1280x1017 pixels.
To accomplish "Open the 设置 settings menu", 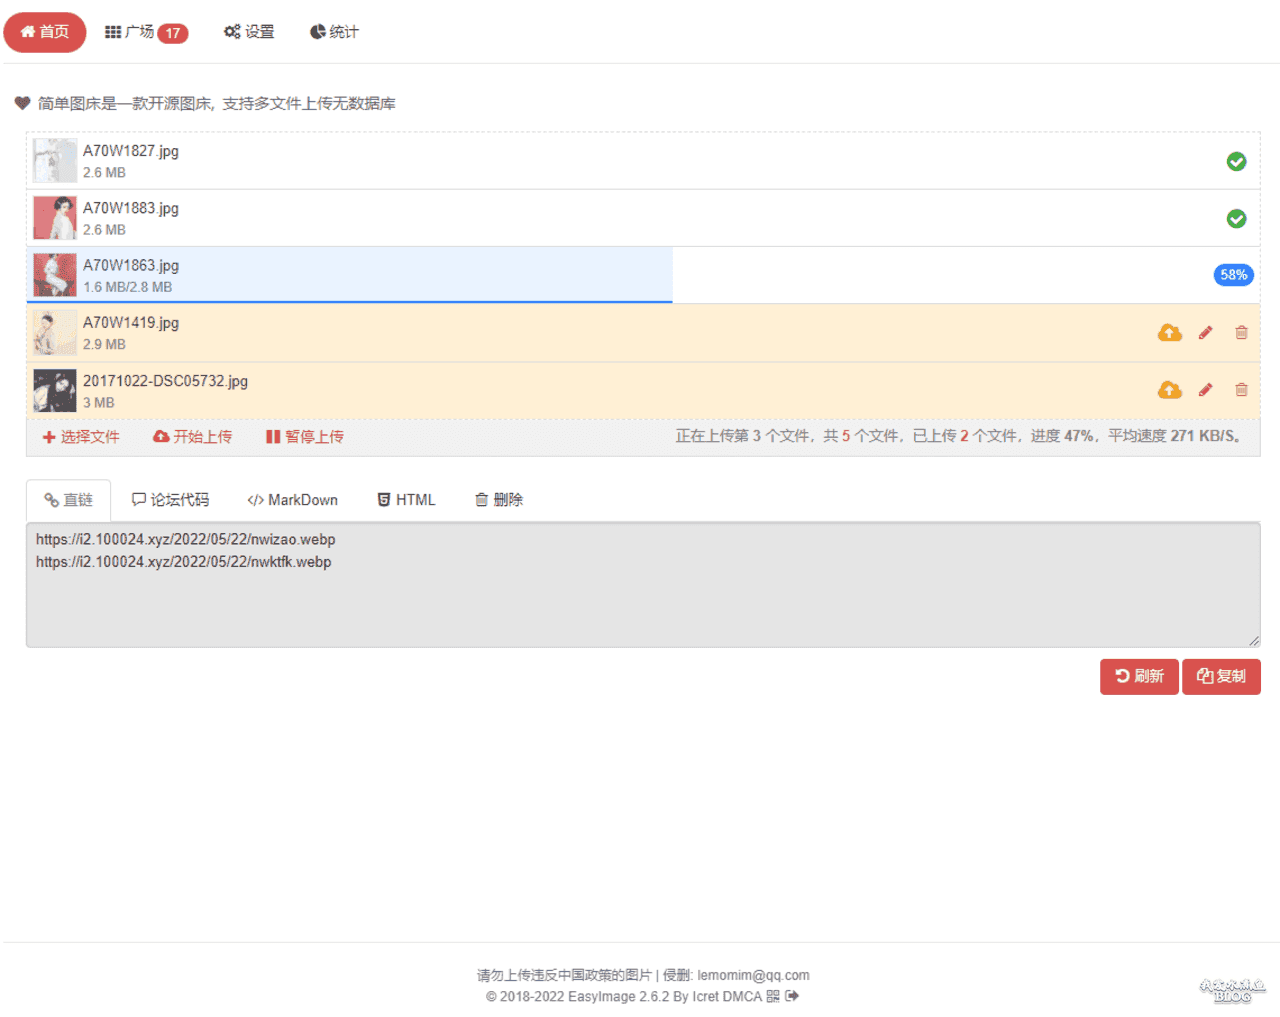I will (249, 32).
